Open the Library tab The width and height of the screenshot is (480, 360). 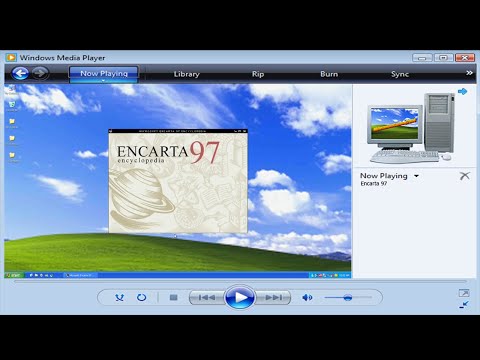186,74
